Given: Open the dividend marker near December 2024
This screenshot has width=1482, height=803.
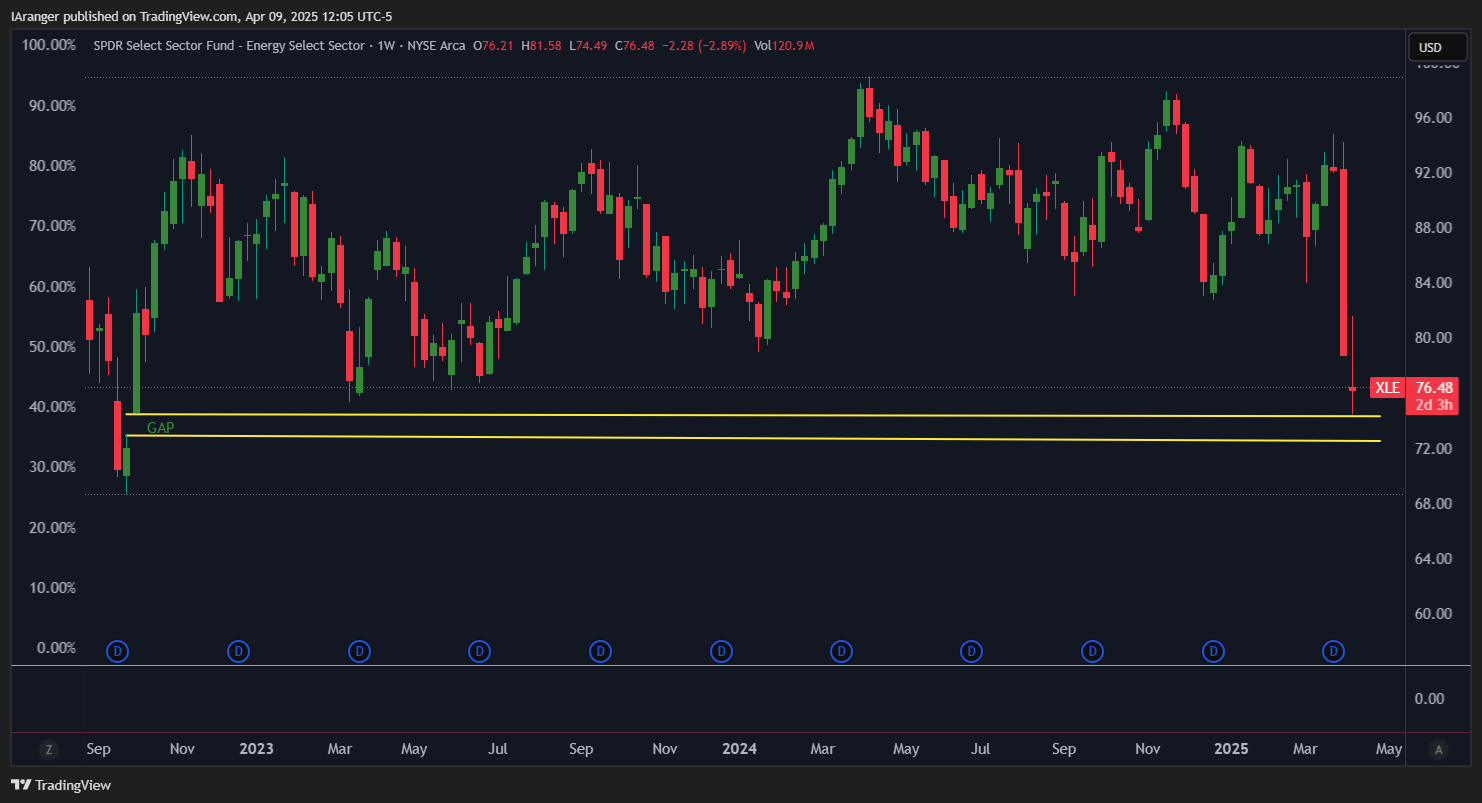Looking at the screenshot, I should [x=1213, y=652].
